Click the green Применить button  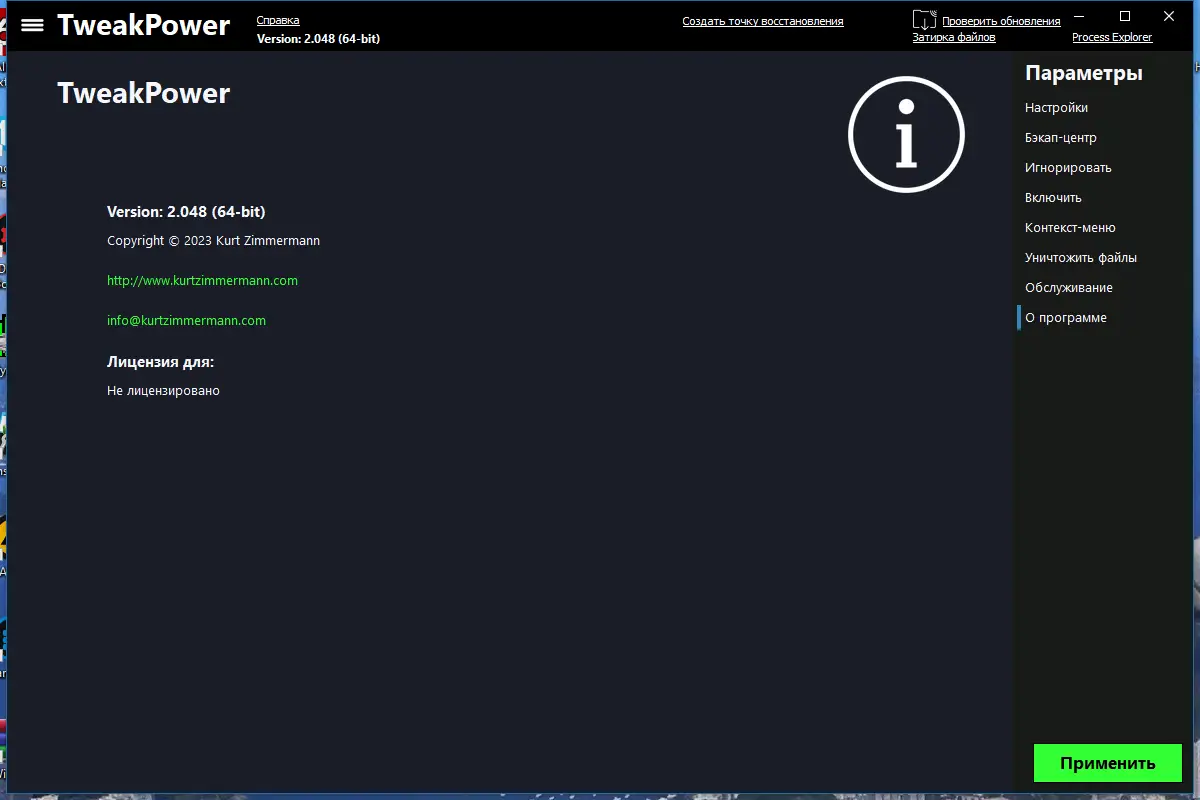1108,763
